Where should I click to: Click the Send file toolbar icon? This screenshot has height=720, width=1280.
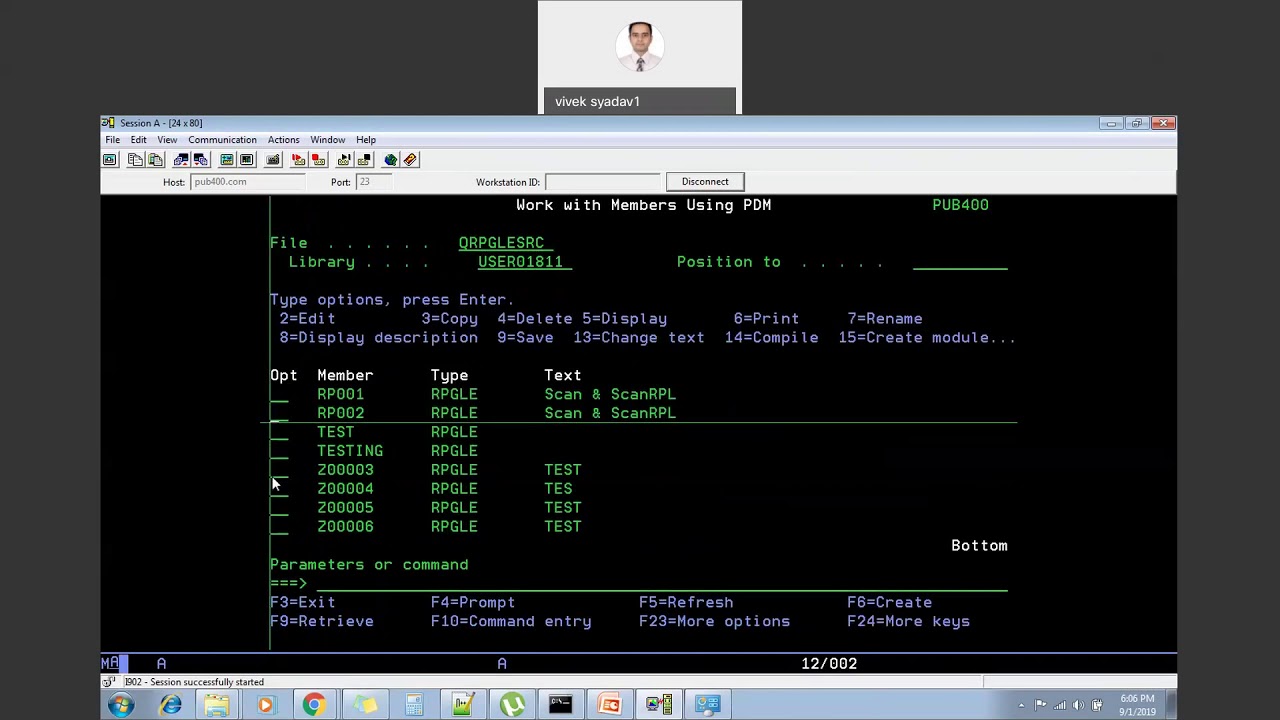(181, 160)
